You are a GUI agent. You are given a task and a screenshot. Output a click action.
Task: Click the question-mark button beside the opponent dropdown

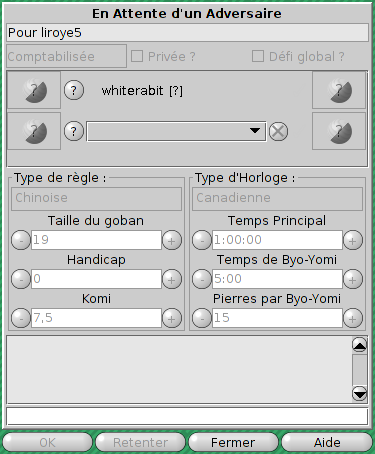coord(74,131)
